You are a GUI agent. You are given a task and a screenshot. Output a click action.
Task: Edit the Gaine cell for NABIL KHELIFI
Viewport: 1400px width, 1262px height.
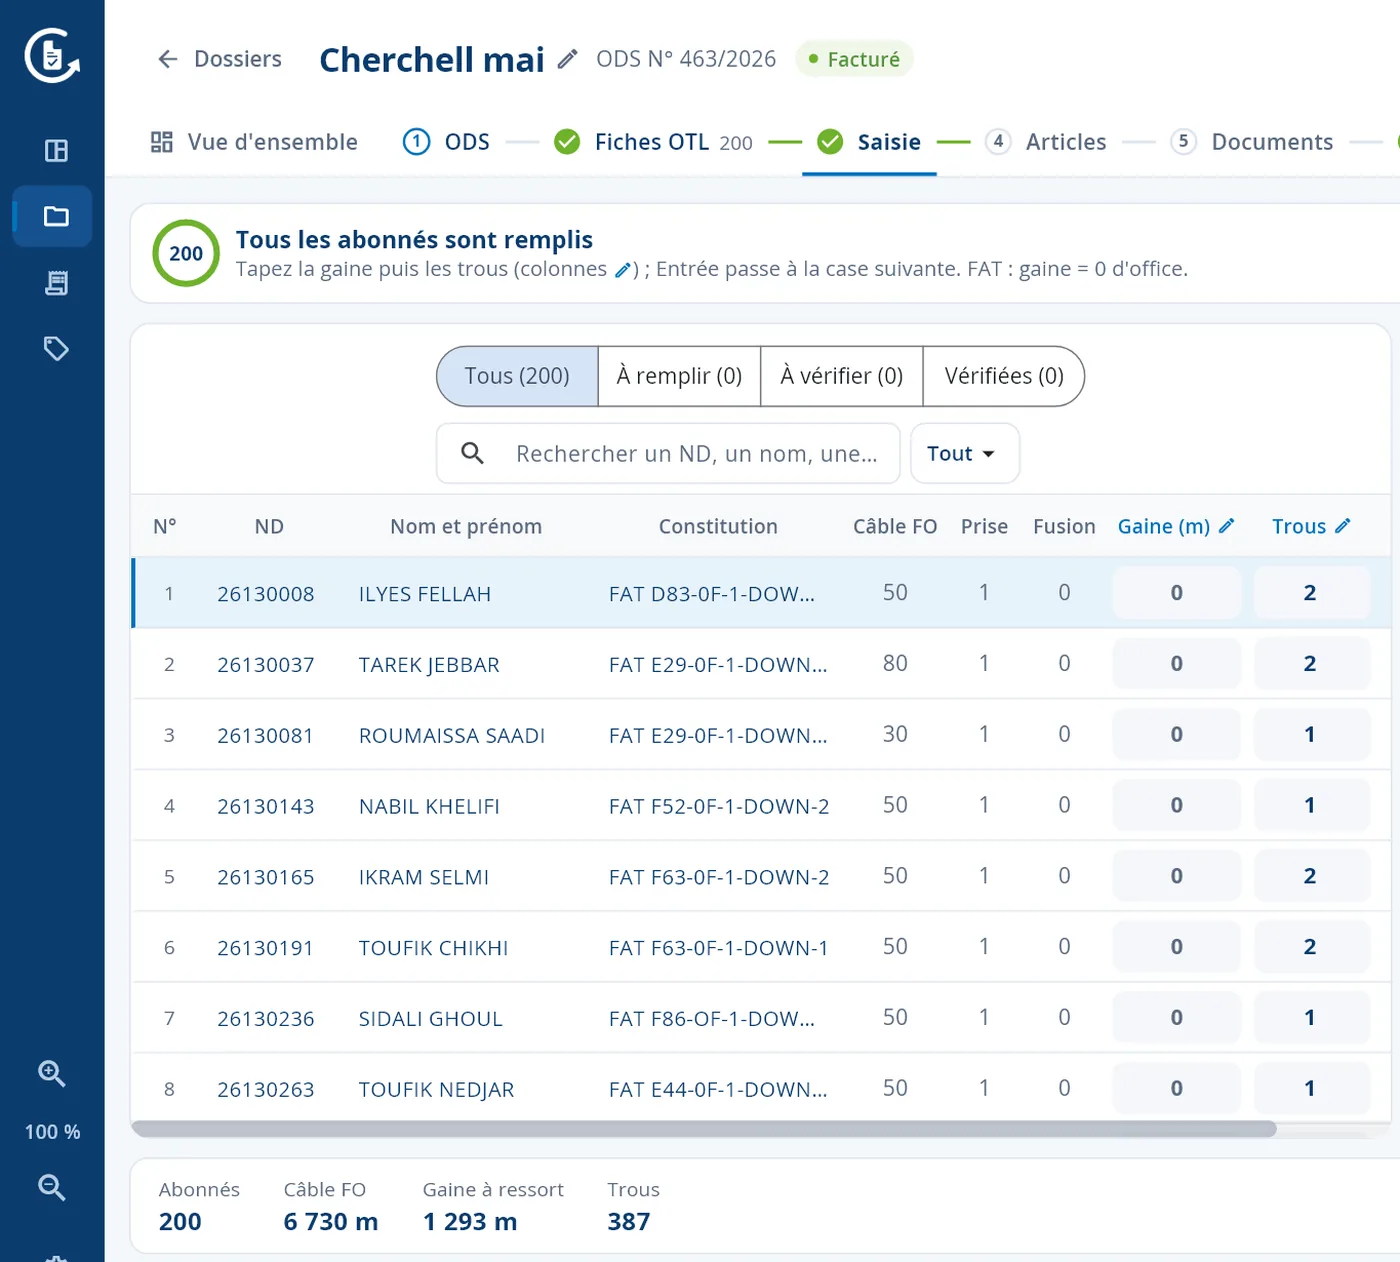(x=1177, y=805)
